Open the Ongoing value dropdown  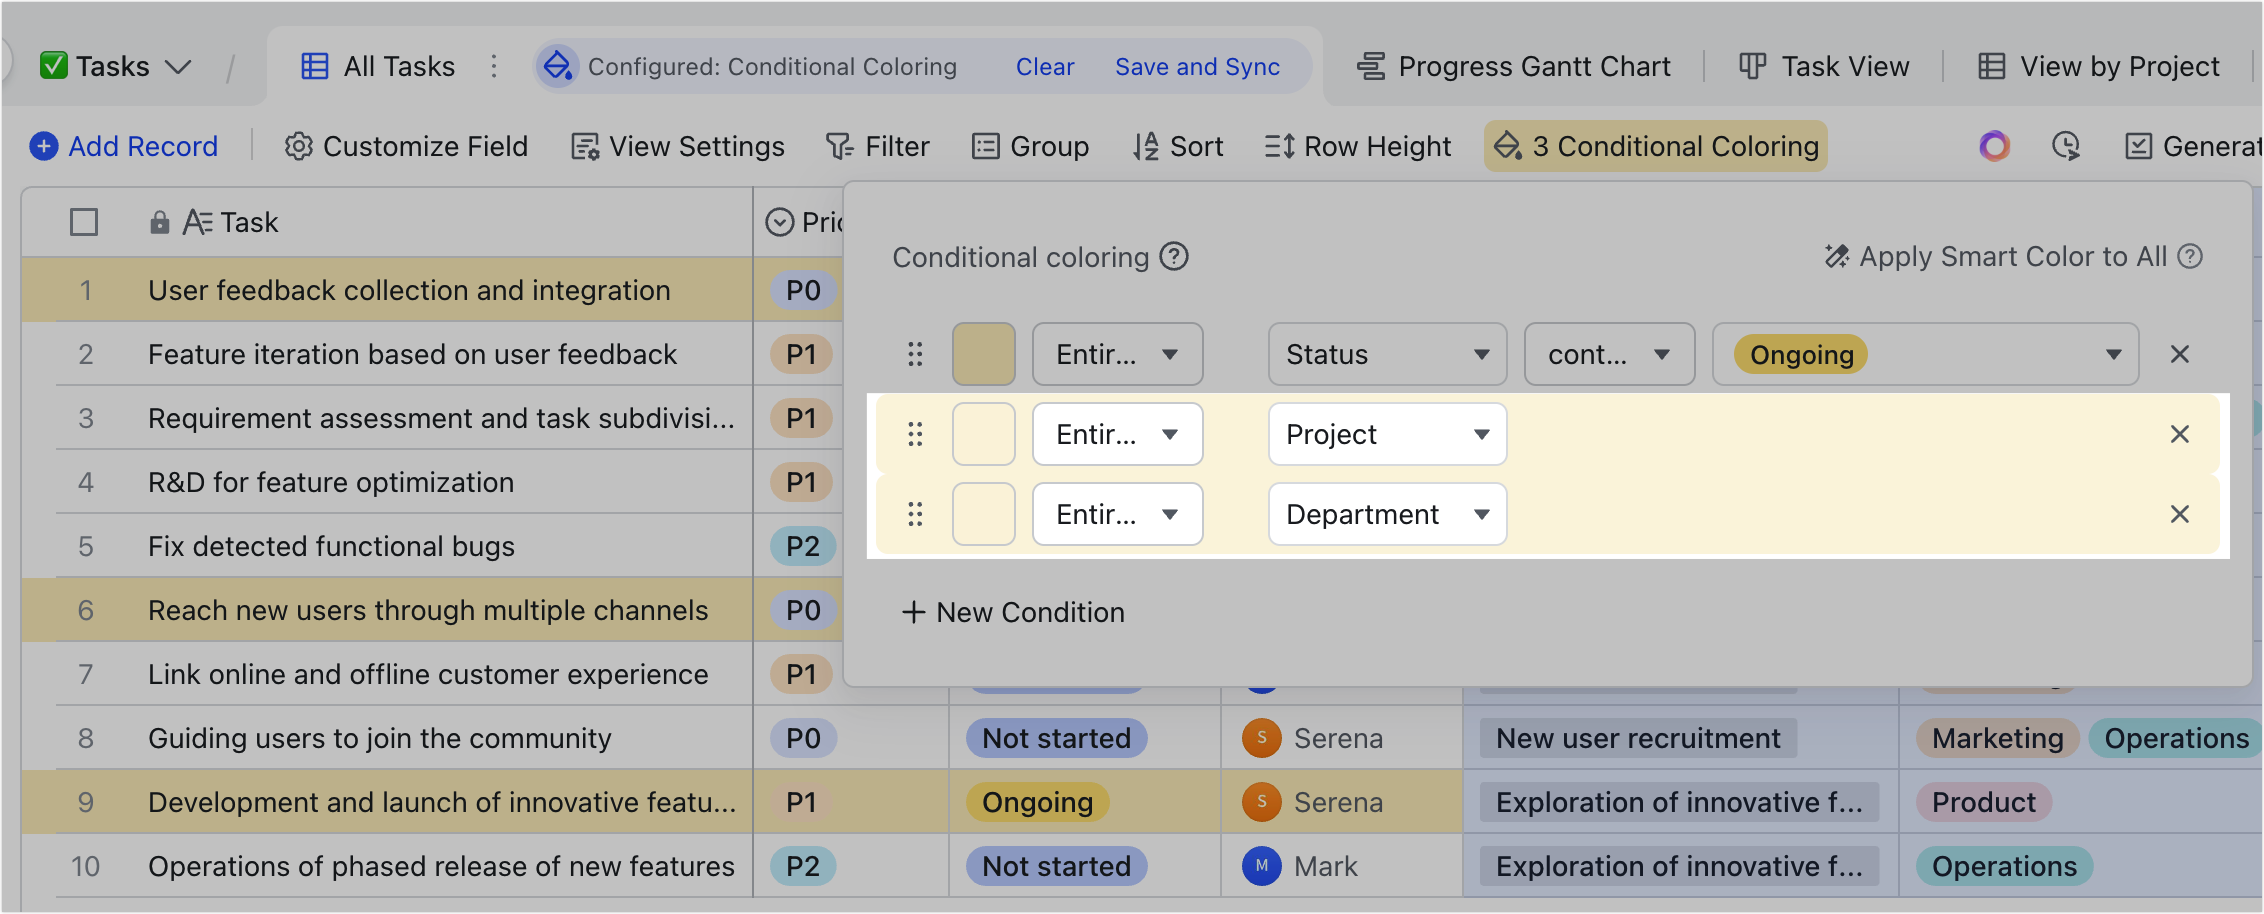coord(1925,354)
